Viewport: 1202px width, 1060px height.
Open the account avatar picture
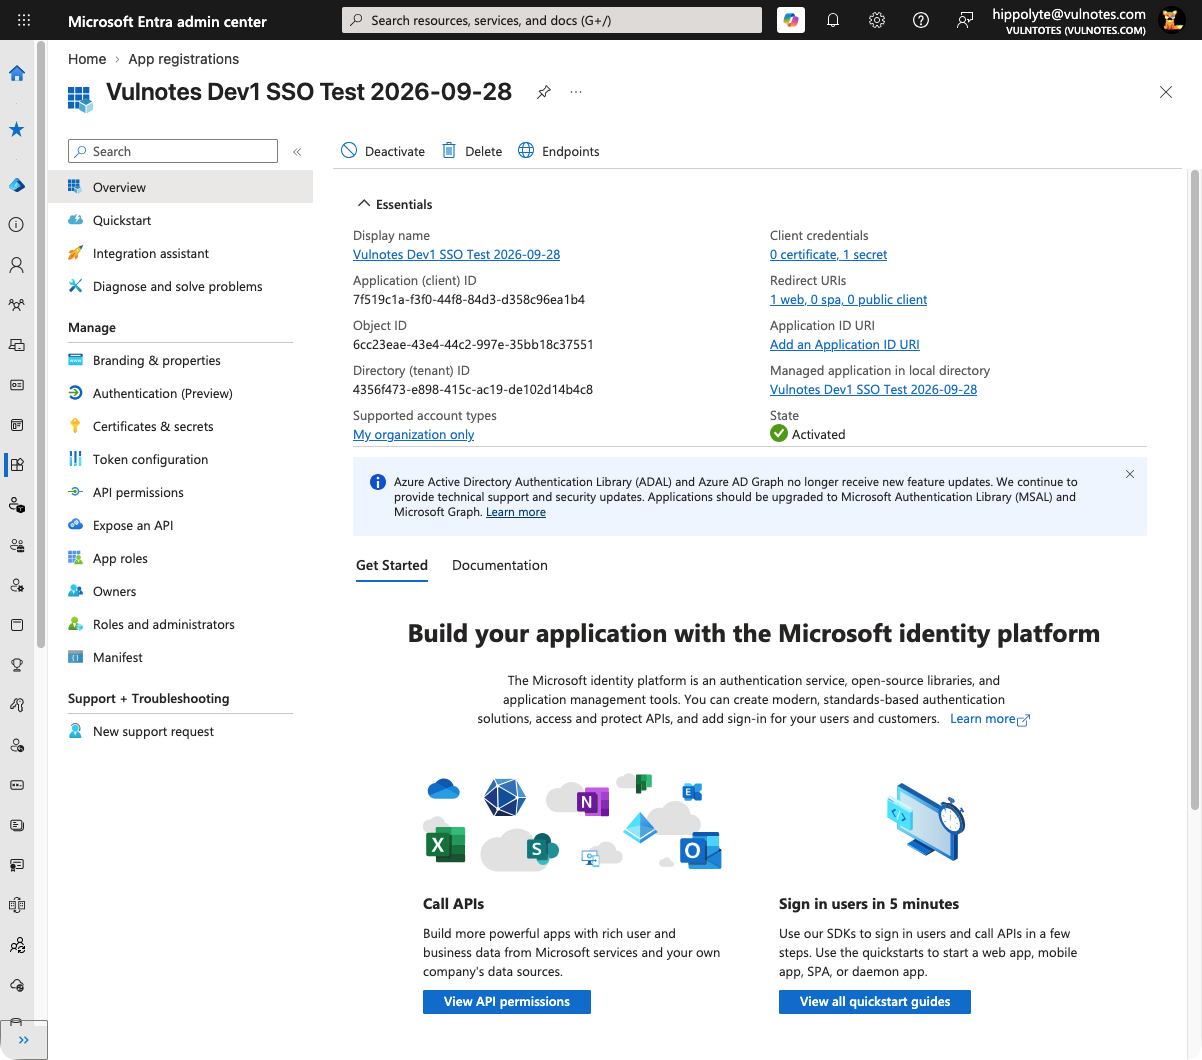click(1172, 20)
